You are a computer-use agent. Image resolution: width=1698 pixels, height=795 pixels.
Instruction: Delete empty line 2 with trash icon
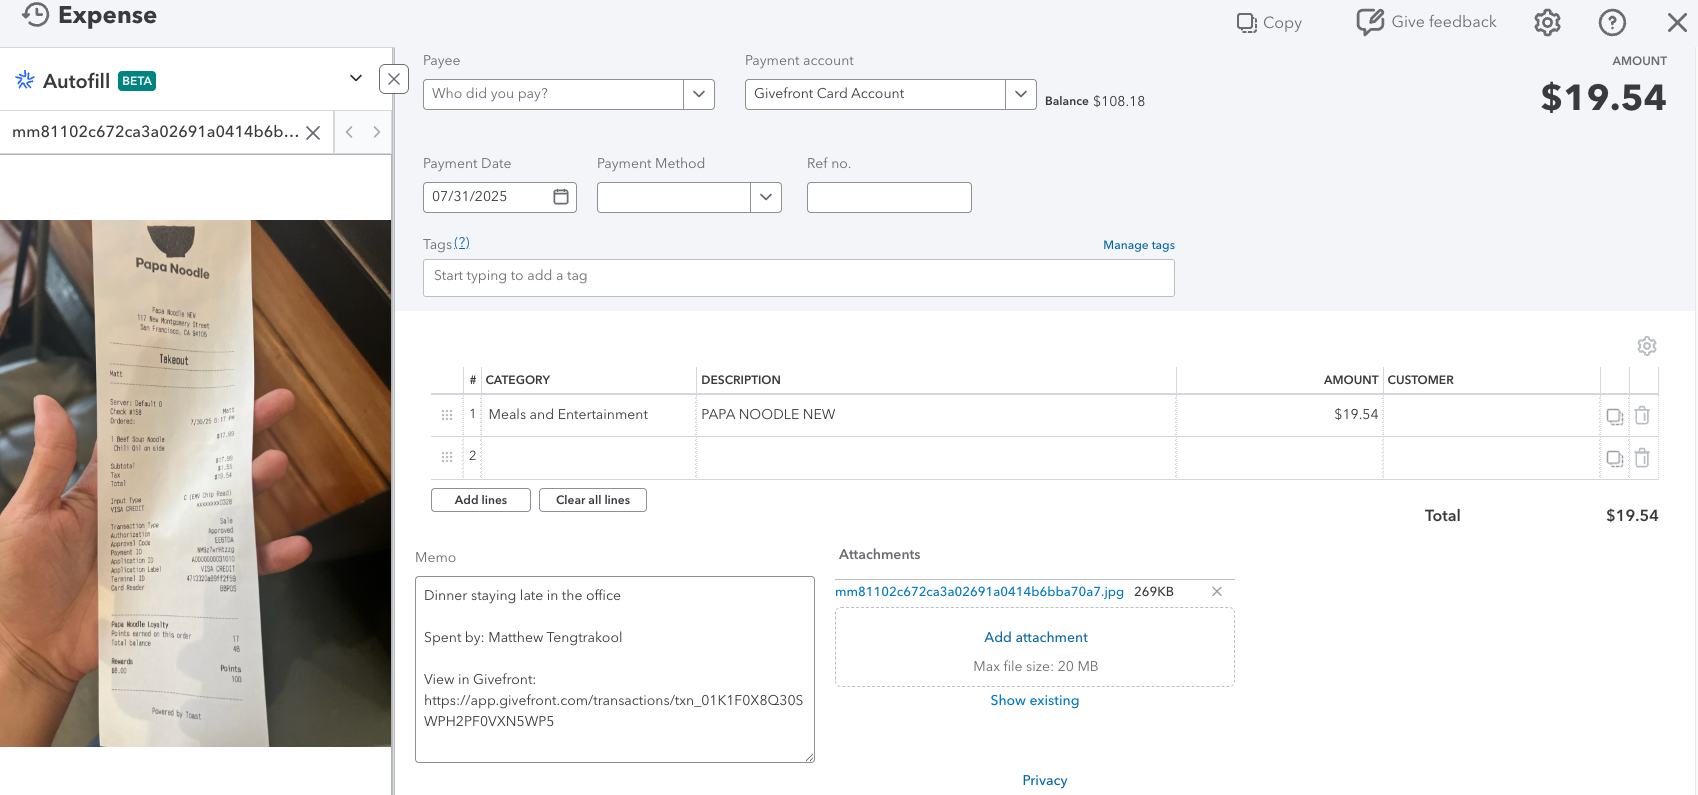tap(1642, 458)
